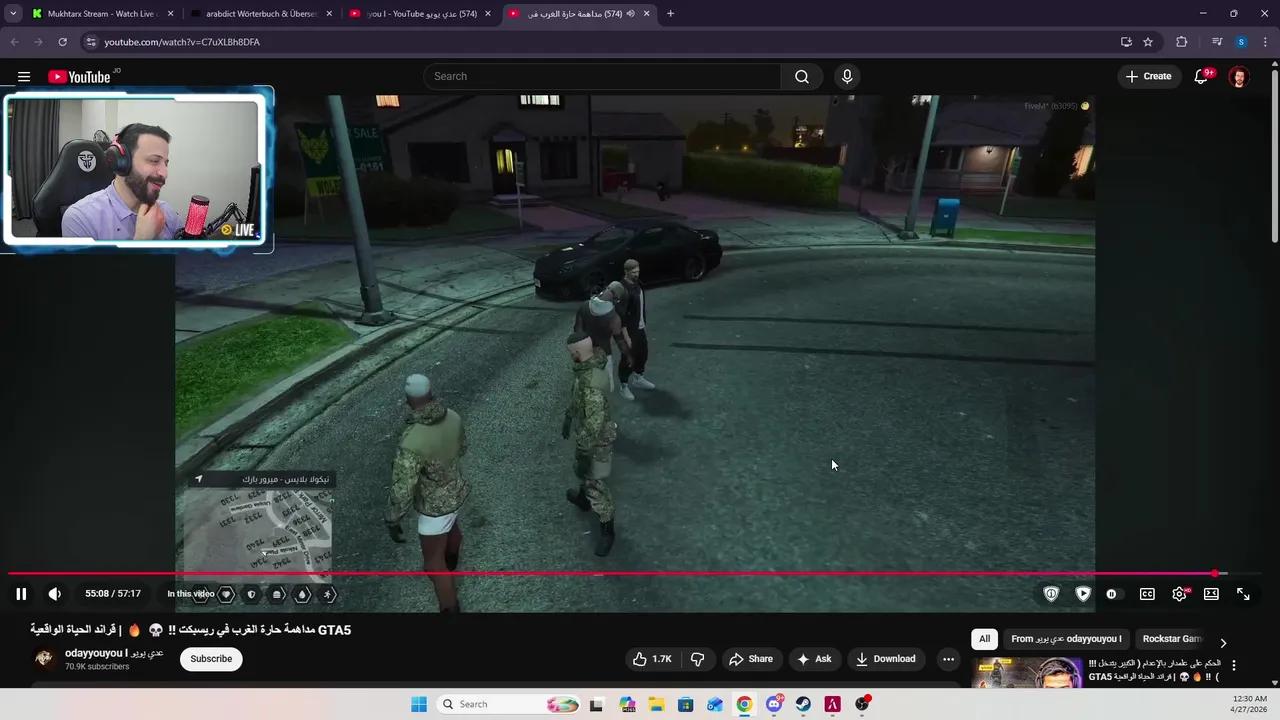Viewport: 1280px width, 720px height.
Task: Switch to Mukhtarx Stream browser tab
Action: (103, 14)
